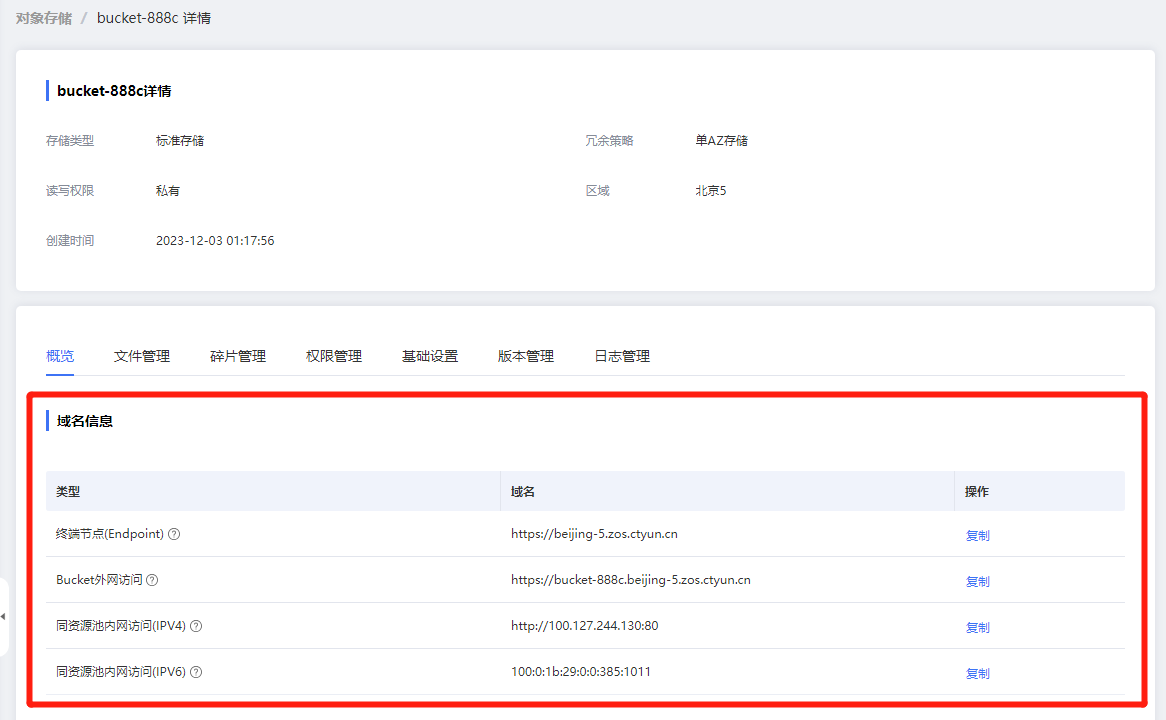Copy the IPV6 internal address via 复制

[x=977, y=673]
